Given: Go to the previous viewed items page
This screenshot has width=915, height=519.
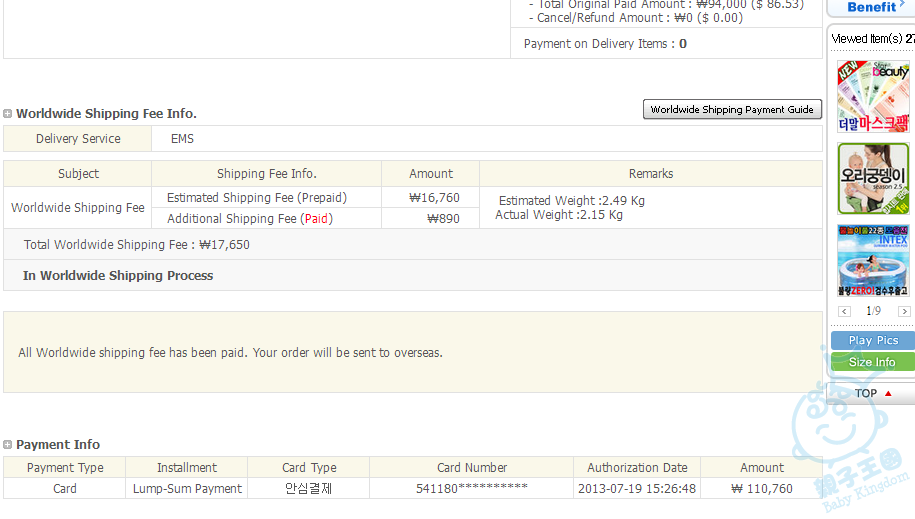Looking at the screenshot, I should coord(844,311).
